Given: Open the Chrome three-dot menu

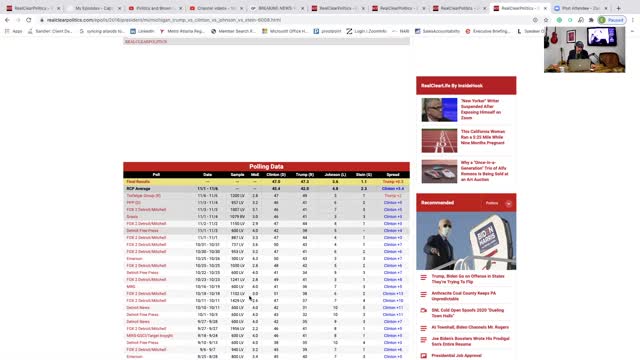Looking at the screenshot, I should tap(633, 20).
